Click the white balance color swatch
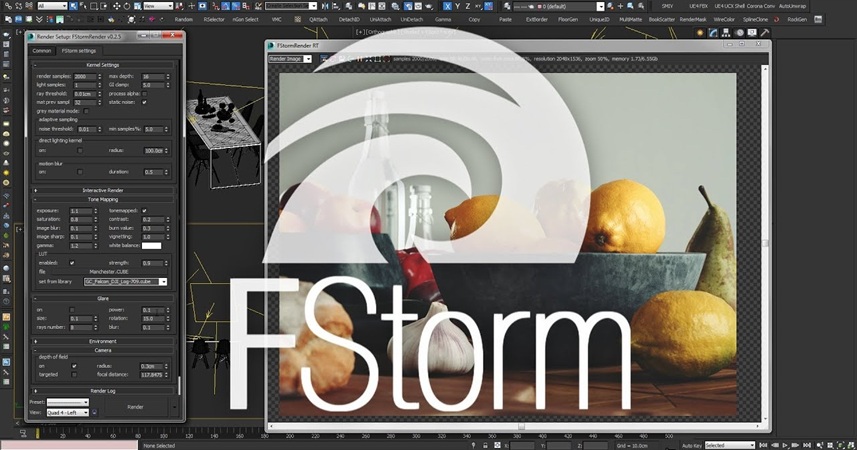The width and height of the screenshot is (857, 450). [x=151, y=246]
